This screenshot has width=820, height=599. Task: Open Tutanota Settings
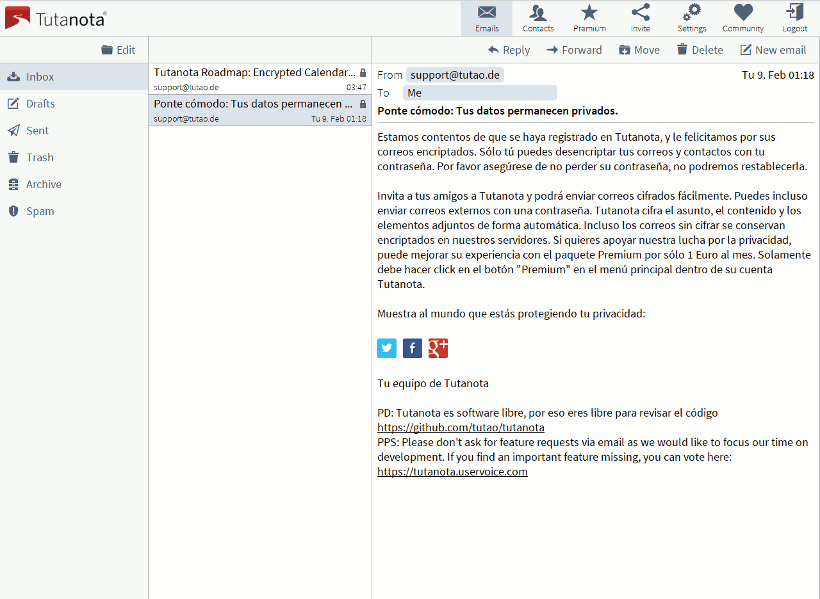[692, 17]
